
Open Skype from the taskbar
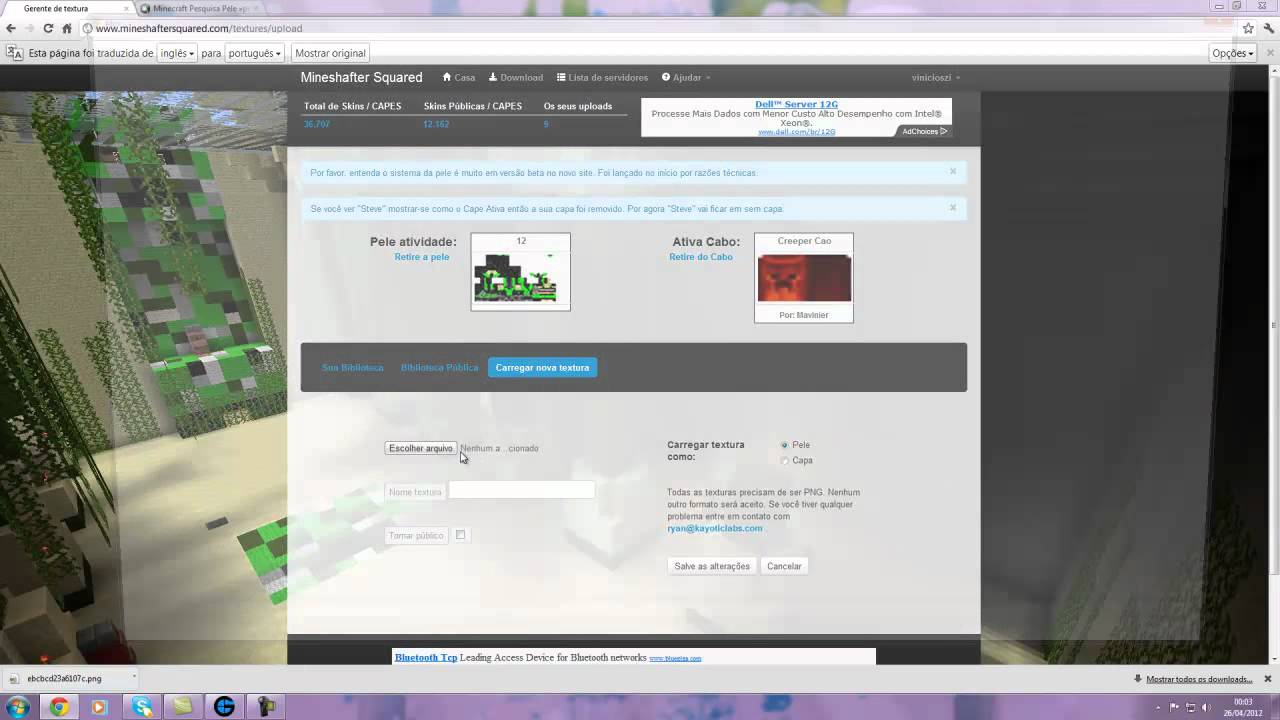pos(142,707)
